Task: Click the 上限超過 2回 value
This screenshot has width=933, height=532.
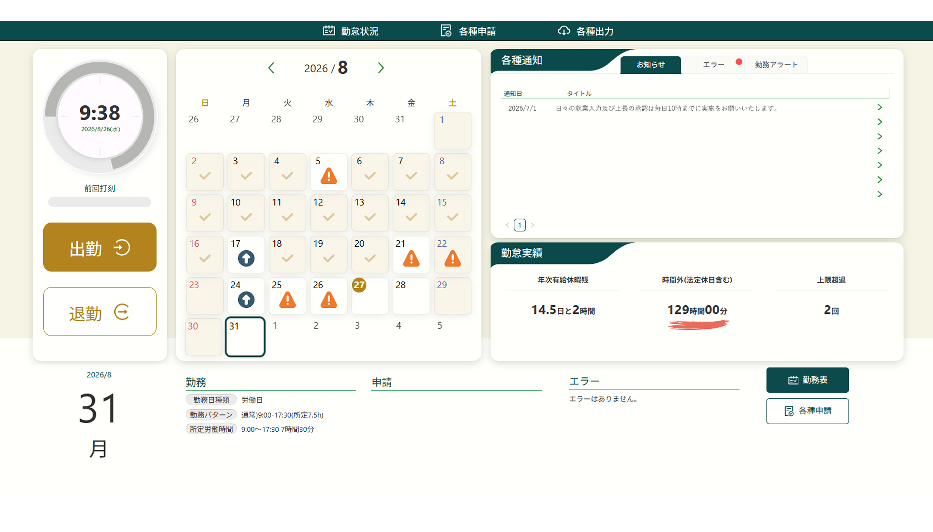Action: pos(831,310)
